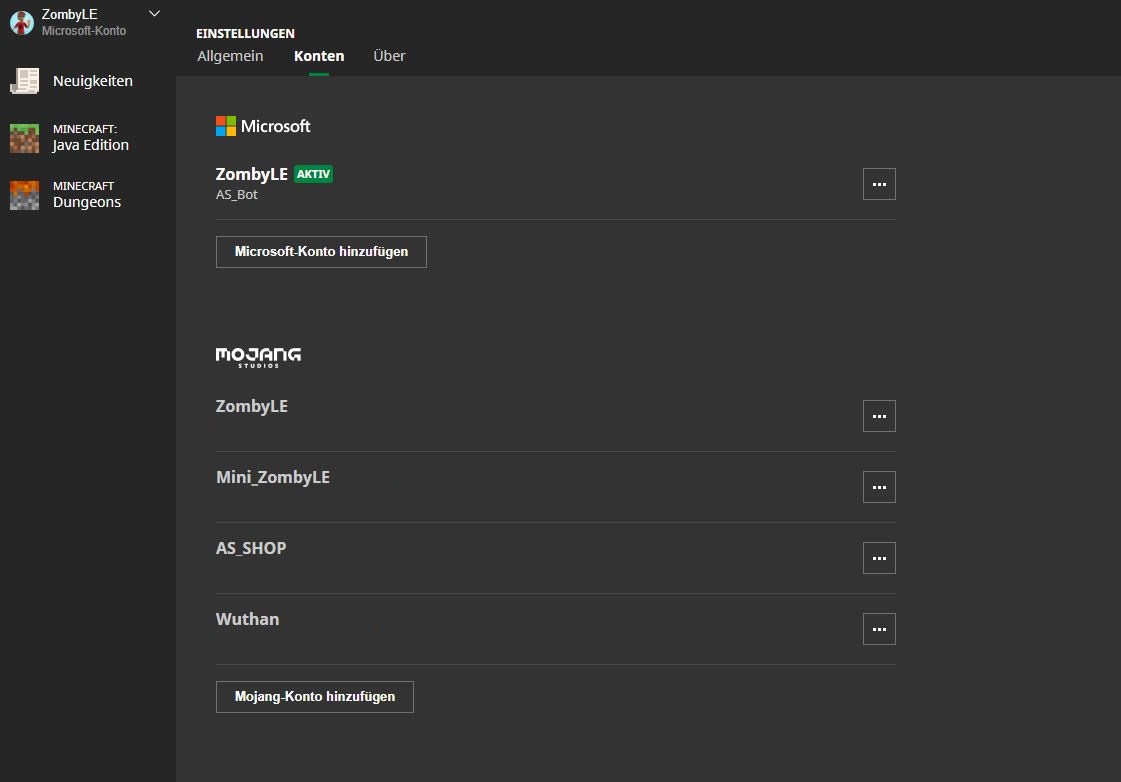Click the ZombyLE profile avatar icon
Viewport: 1121px width, 782px height.
pyautogui.click(x=21, y=22)
